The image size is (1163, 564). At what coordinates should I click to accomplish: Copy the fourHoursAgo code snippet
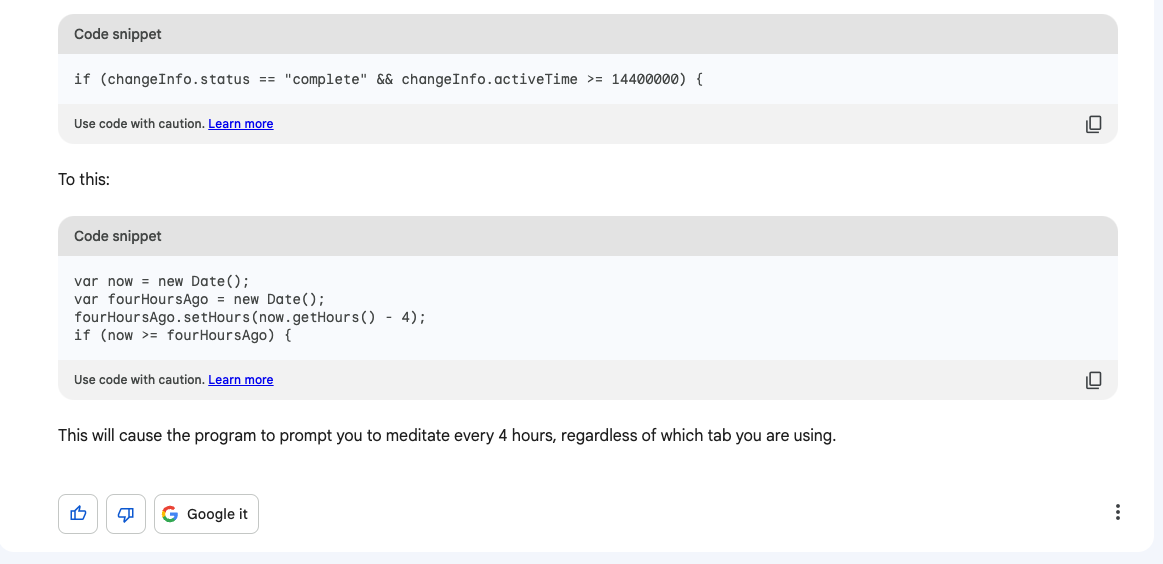pos(1093,380)
